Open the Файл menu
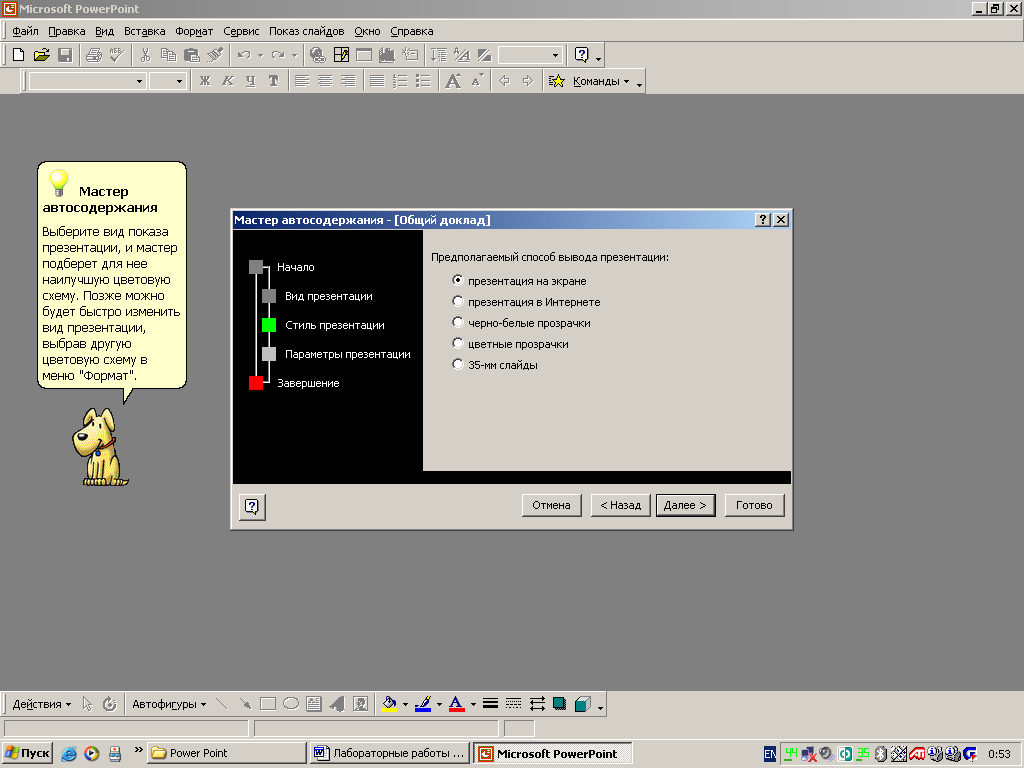 25,31
